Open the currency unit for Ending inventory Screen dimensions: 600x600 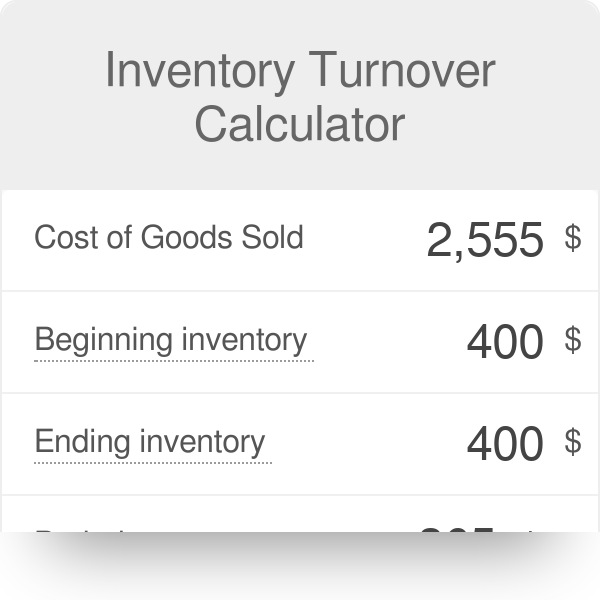[573, 442]
